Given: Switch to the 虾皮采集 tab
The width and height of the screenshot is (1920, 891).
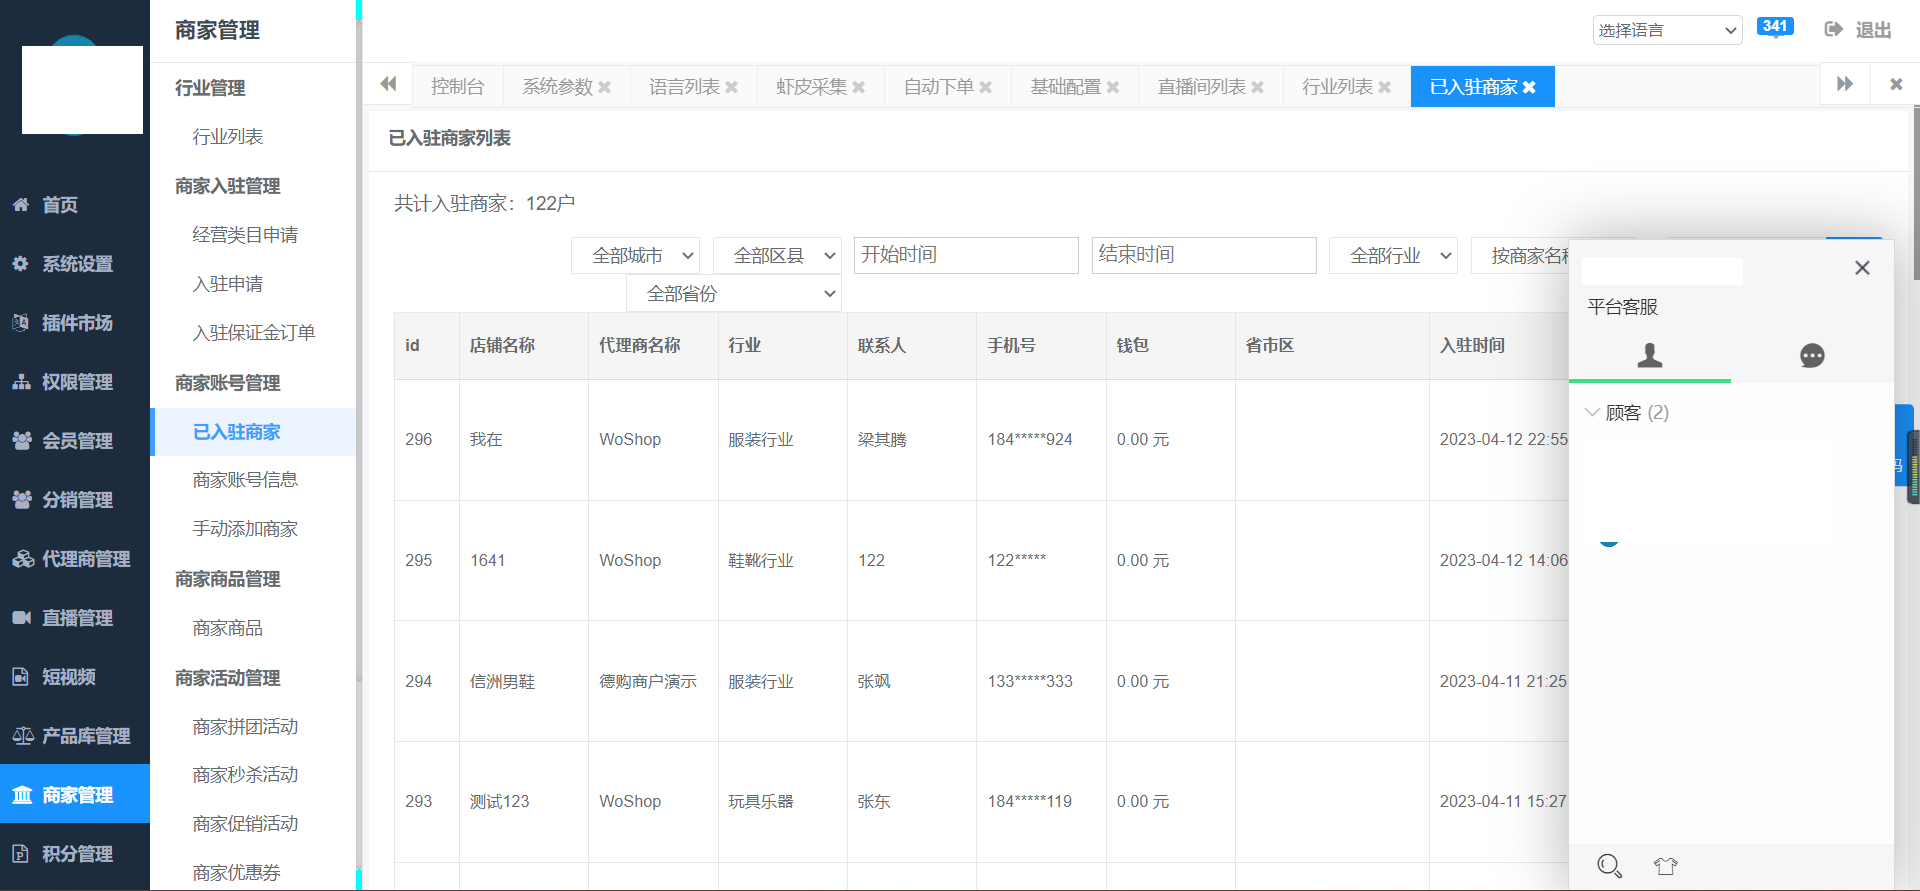Looking at the screenshot, I should tap(811, 87).
